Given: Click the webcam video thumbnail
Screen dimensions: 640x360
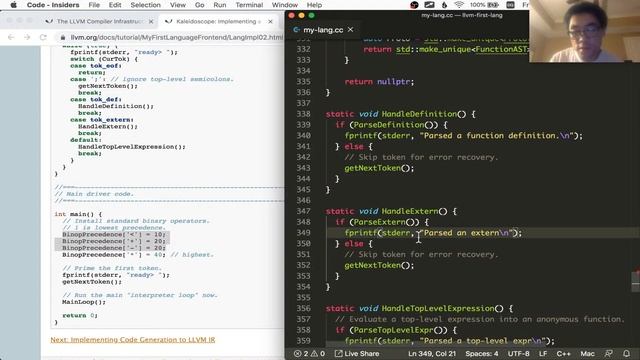Looking at the screenshot, I should 584,31.
